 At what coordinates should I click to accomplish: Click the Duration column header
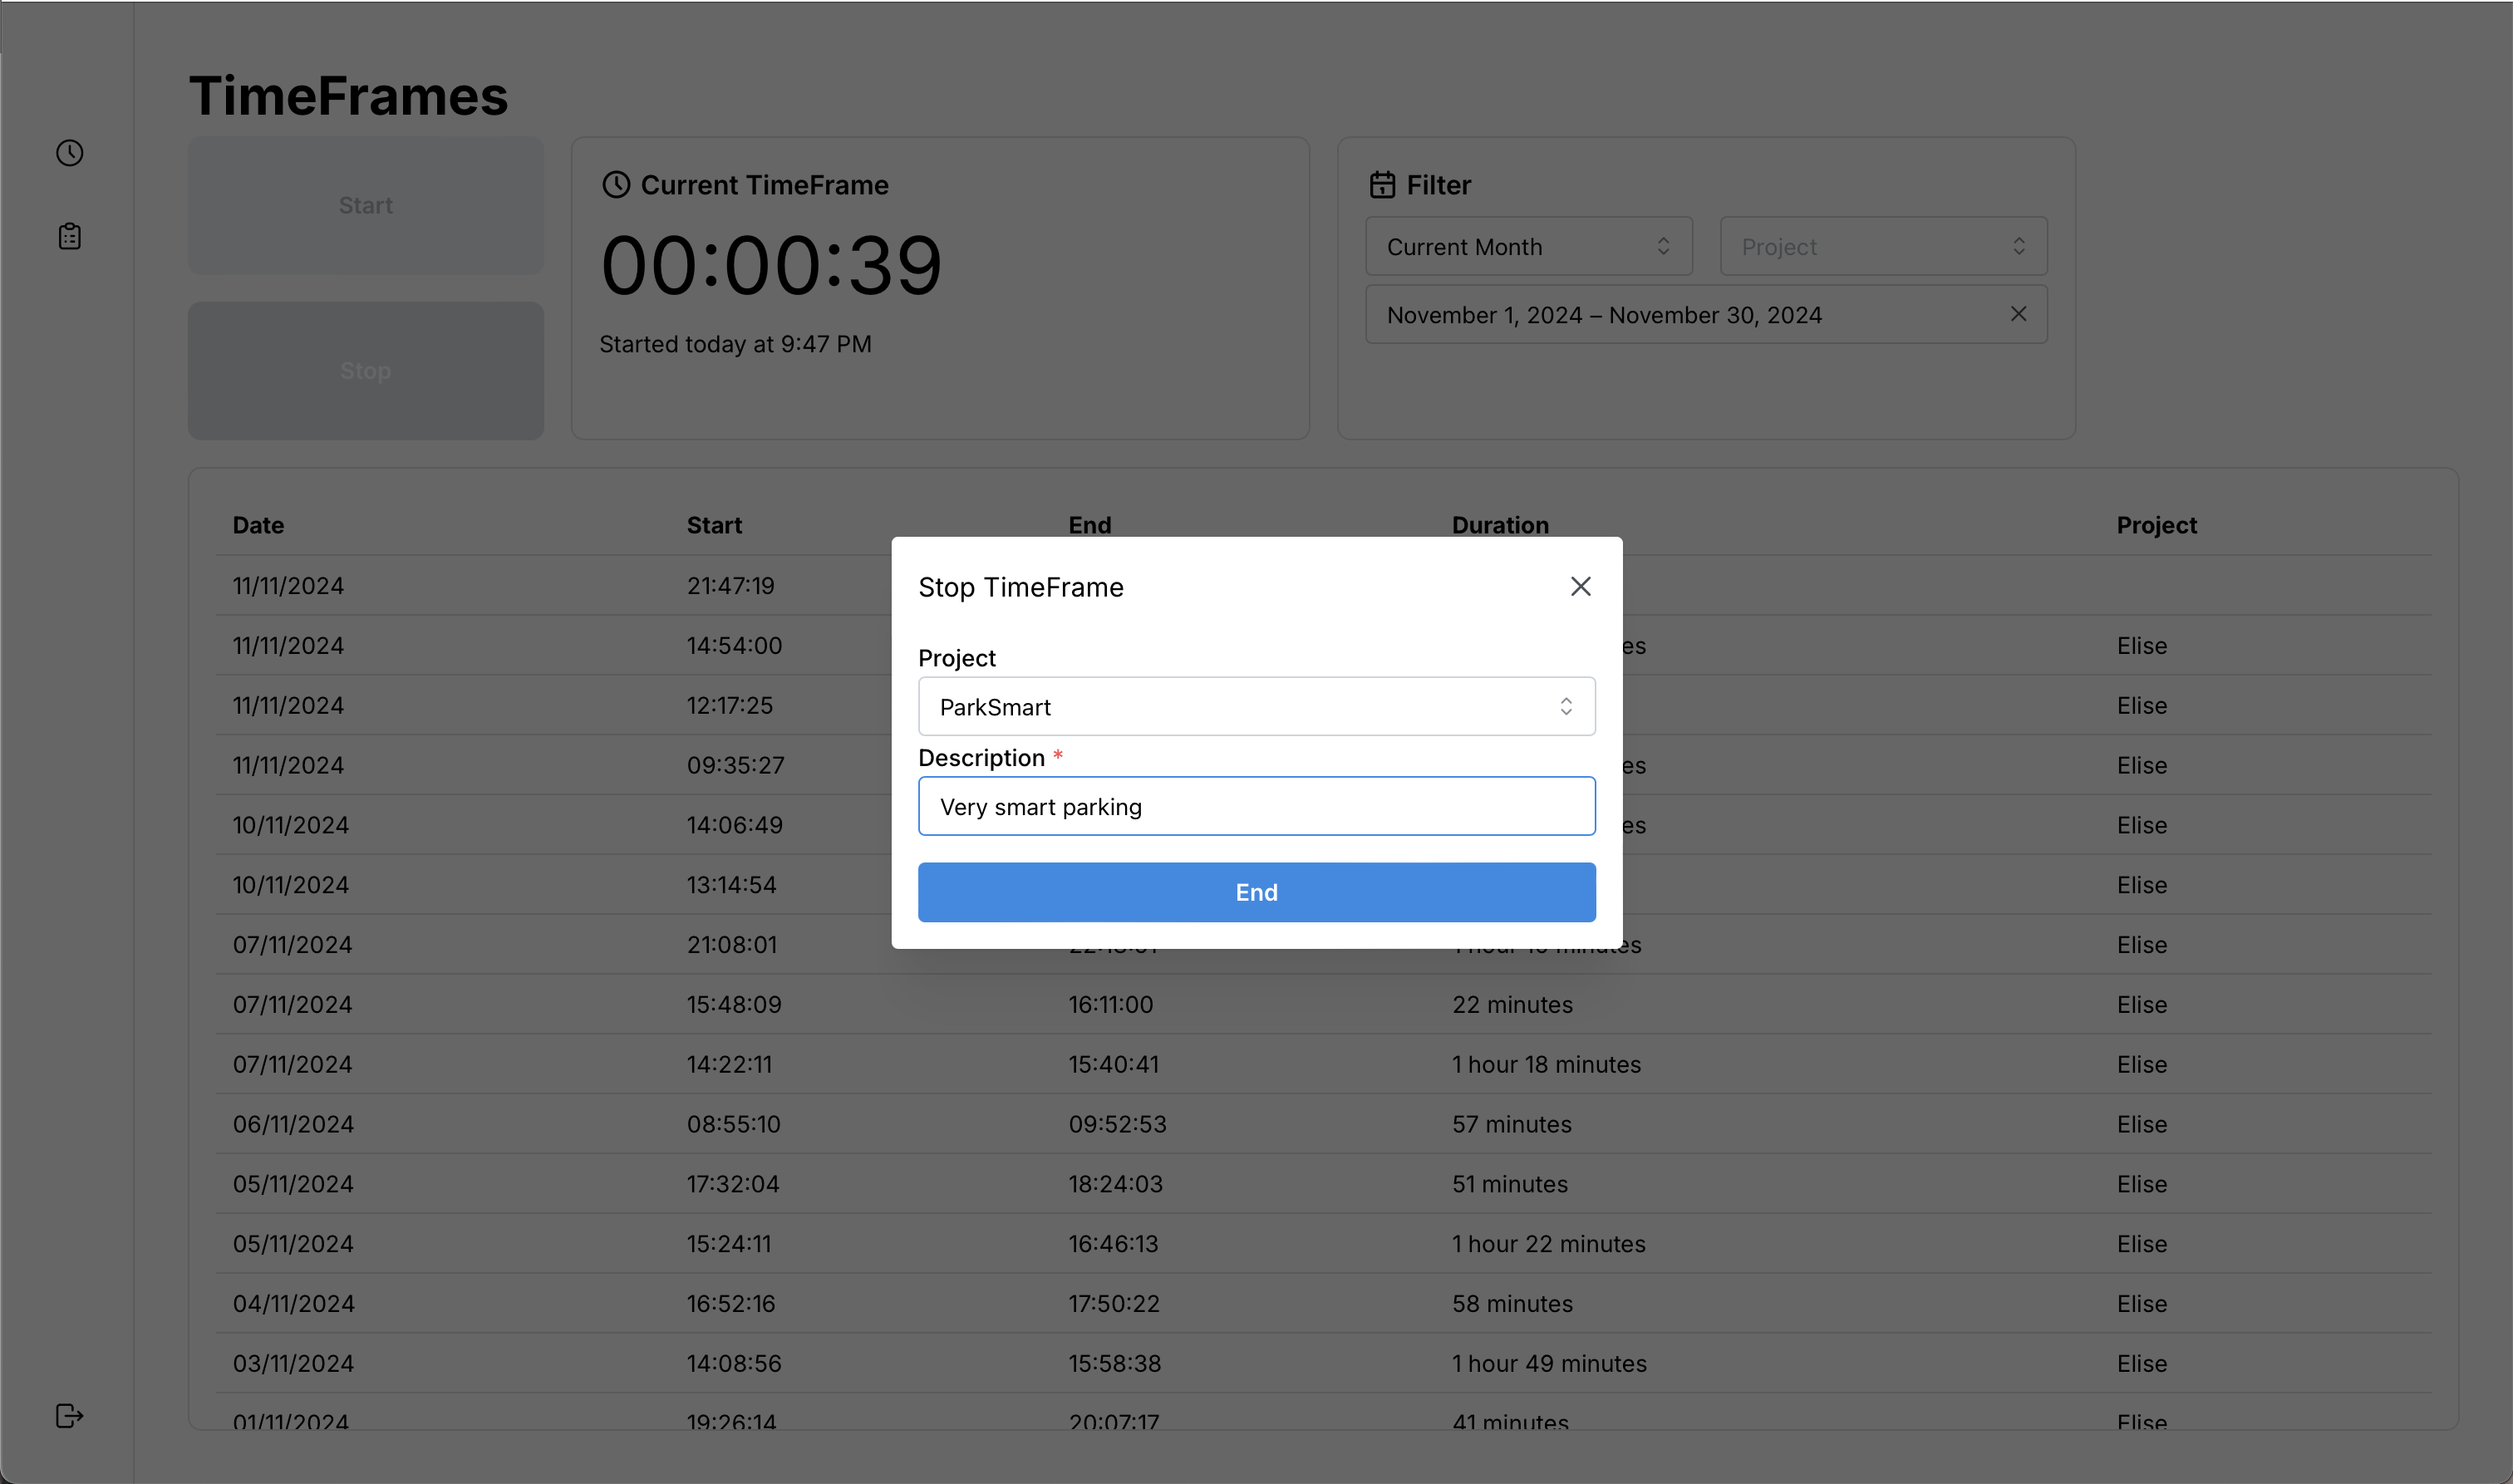pos(1500,525)
